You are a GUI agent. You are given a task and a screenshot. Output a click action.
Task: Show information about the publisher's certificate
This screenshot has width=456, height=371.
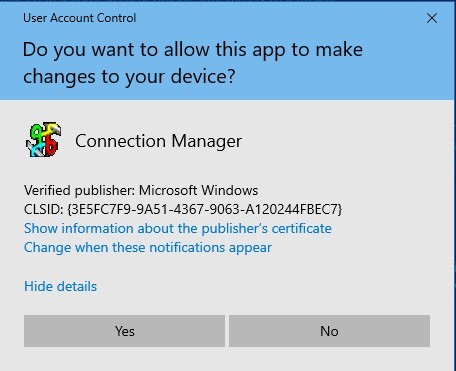(178, 229)
